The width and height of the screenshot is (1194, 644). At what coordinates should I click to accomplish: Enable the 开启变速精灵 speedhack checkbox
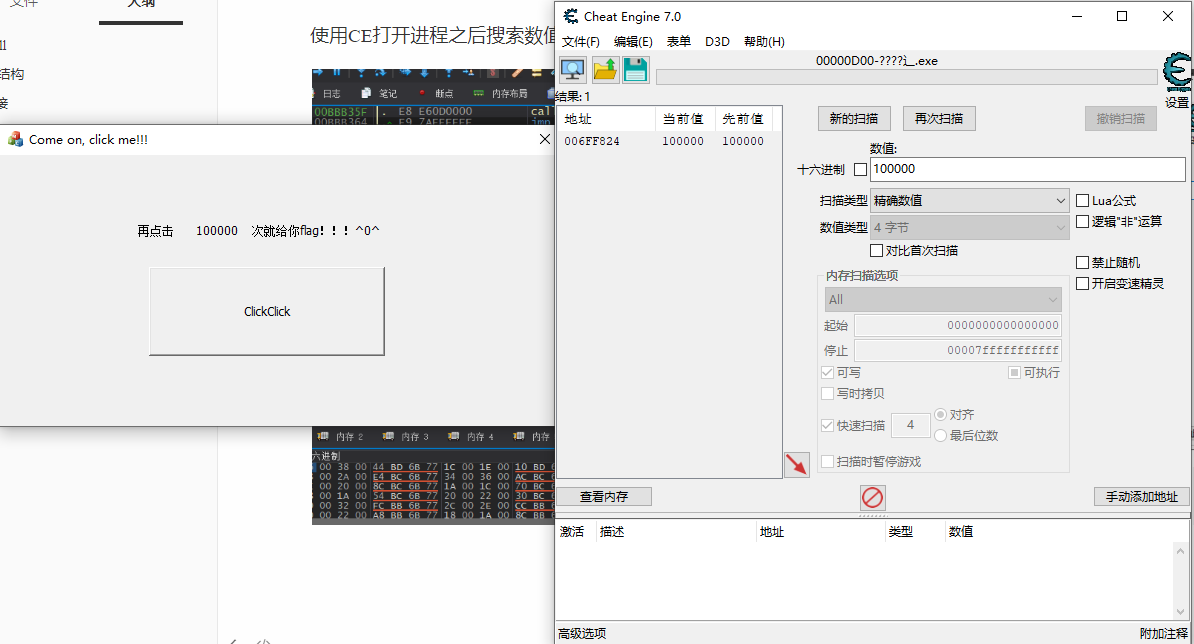[x=1082, y=284]
